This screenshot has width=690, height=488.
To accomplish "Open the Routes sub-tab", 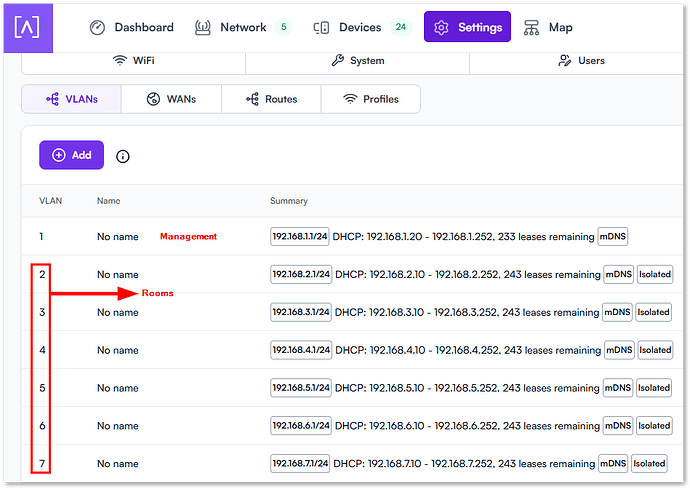I will tap(270, 99).
